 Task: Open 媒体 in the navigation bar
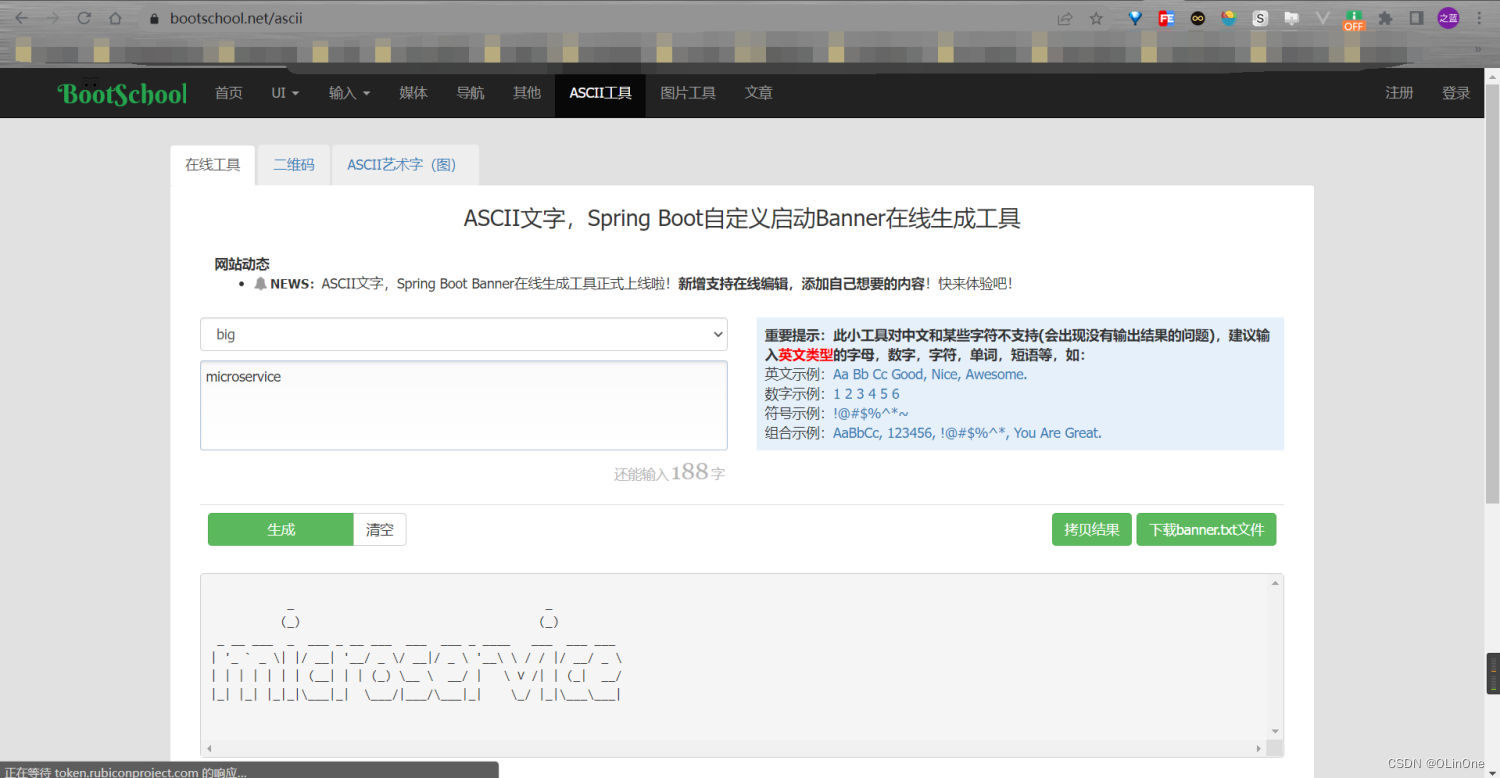413,93
